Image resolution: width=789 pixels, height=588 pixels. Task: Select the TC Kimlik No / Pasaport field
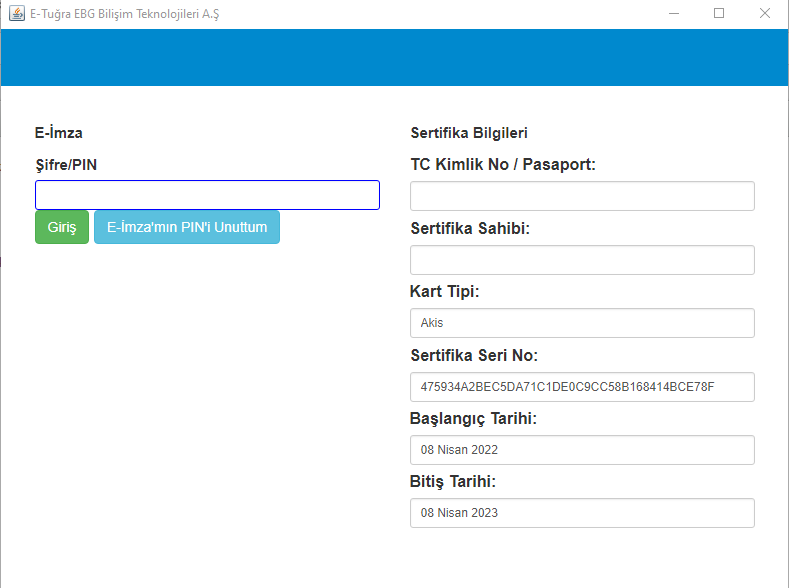582,196
